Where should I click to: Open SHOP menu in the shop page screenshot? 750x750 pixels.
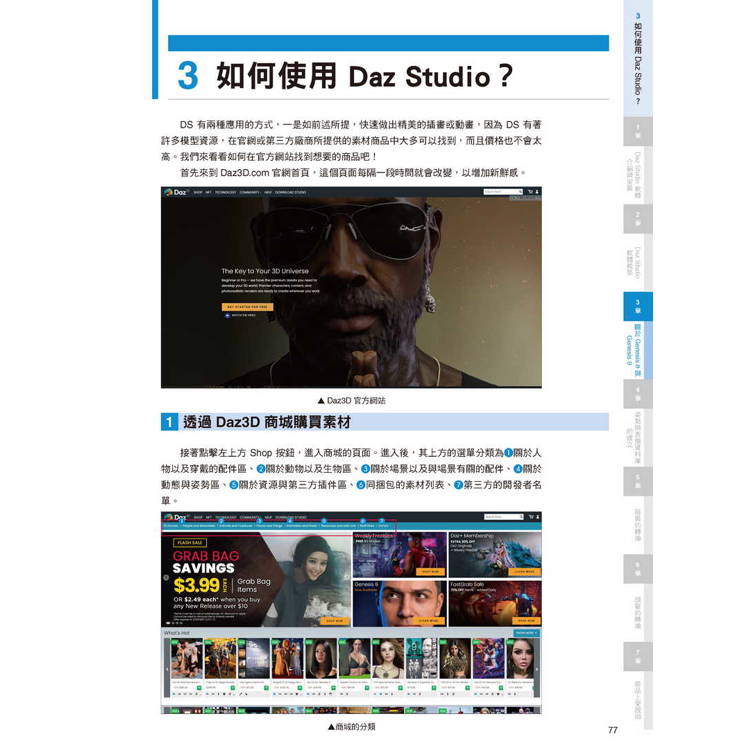click(x=198, y=518)
